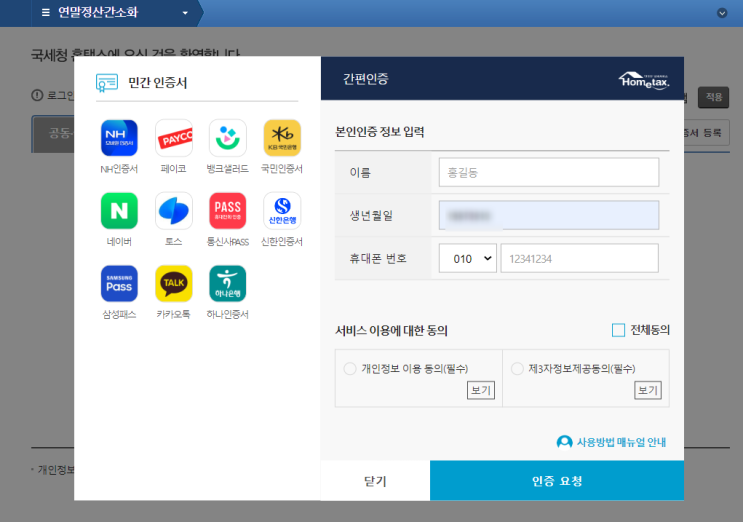Select the 통신사PASS icon
Screen dimensions: 743x522
pyautogui.click(x=228, y=211)
